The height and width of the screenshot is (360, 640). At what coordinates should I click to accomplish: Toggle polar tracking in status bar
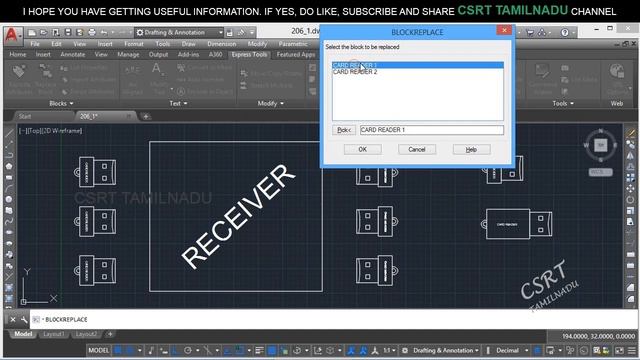pyautogui.click(x=188, y=350)
